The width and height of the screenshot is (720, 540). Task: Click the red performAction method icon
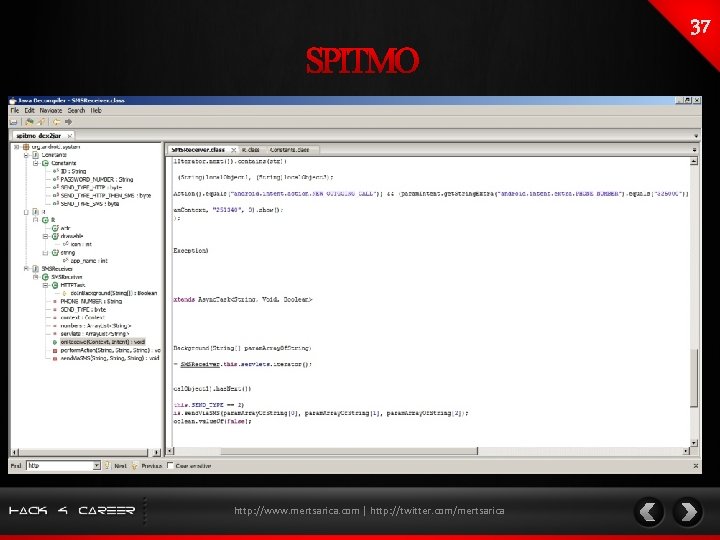point(55,350)
